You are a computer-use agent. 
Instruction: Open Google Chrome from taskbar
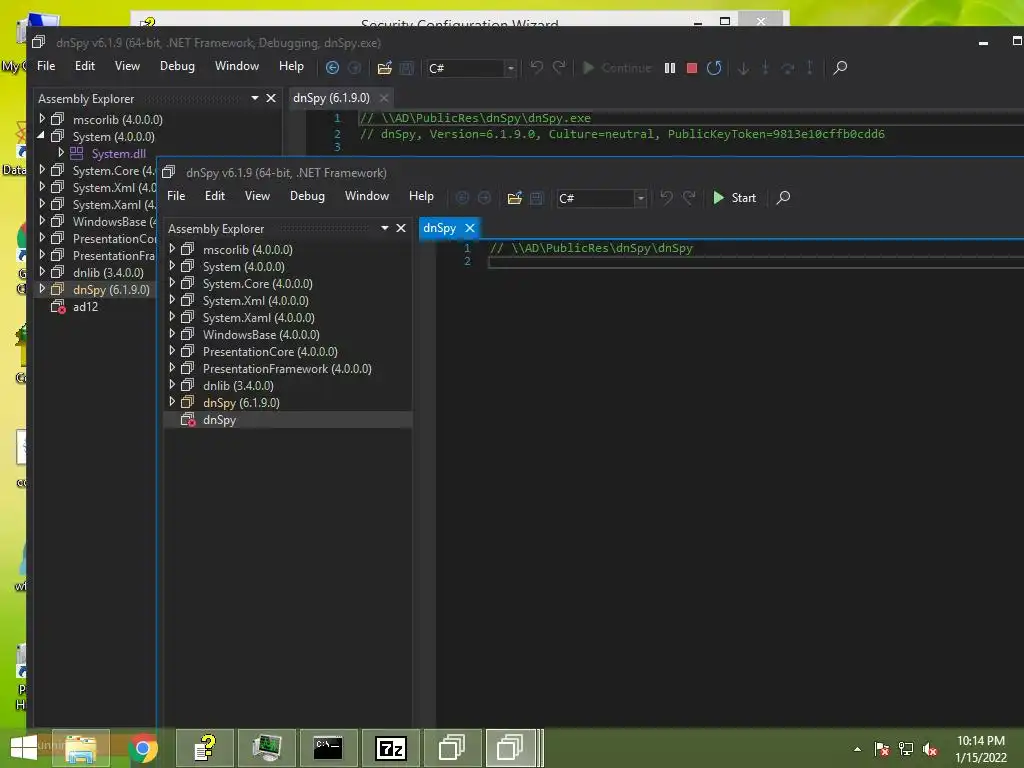[x=143, y=748]
